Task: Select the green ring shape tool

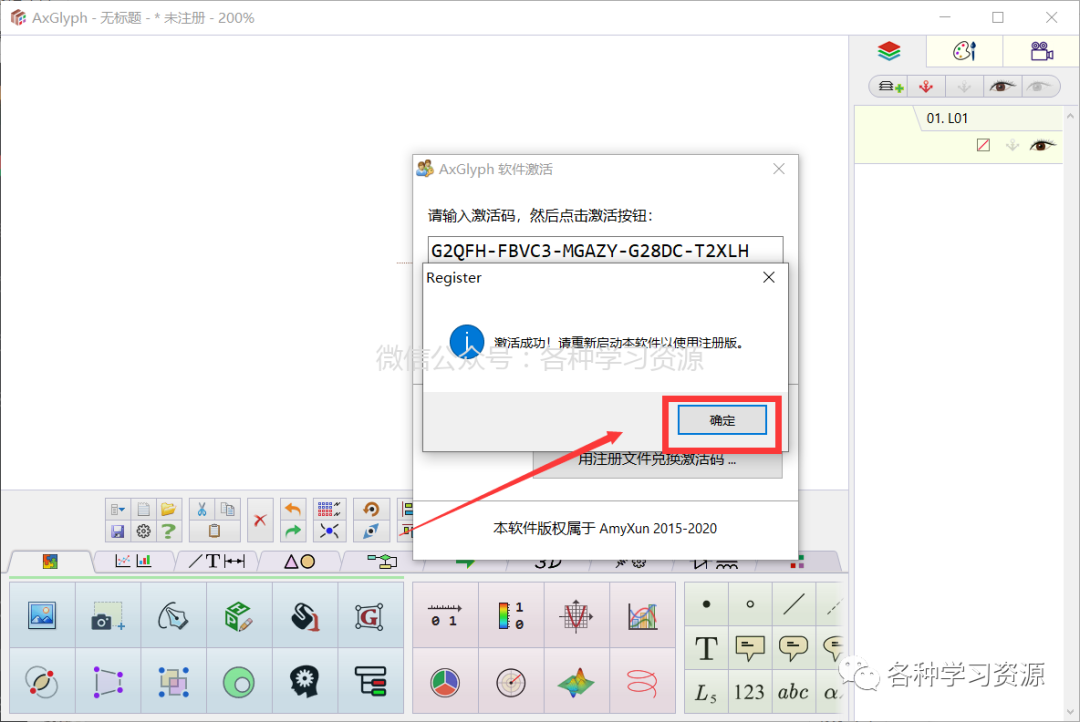Action: coord(239,682)
